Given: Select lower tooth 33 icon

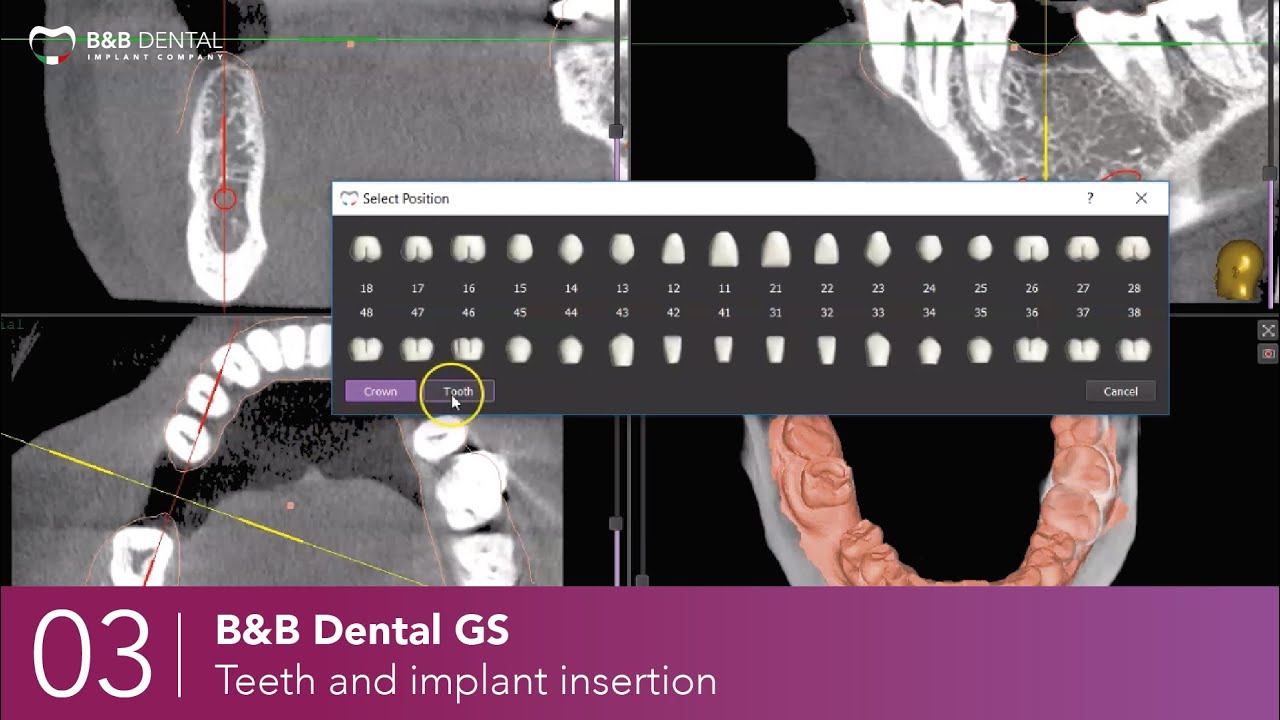Looking at the screenshot, I should [x=877, y=349].
